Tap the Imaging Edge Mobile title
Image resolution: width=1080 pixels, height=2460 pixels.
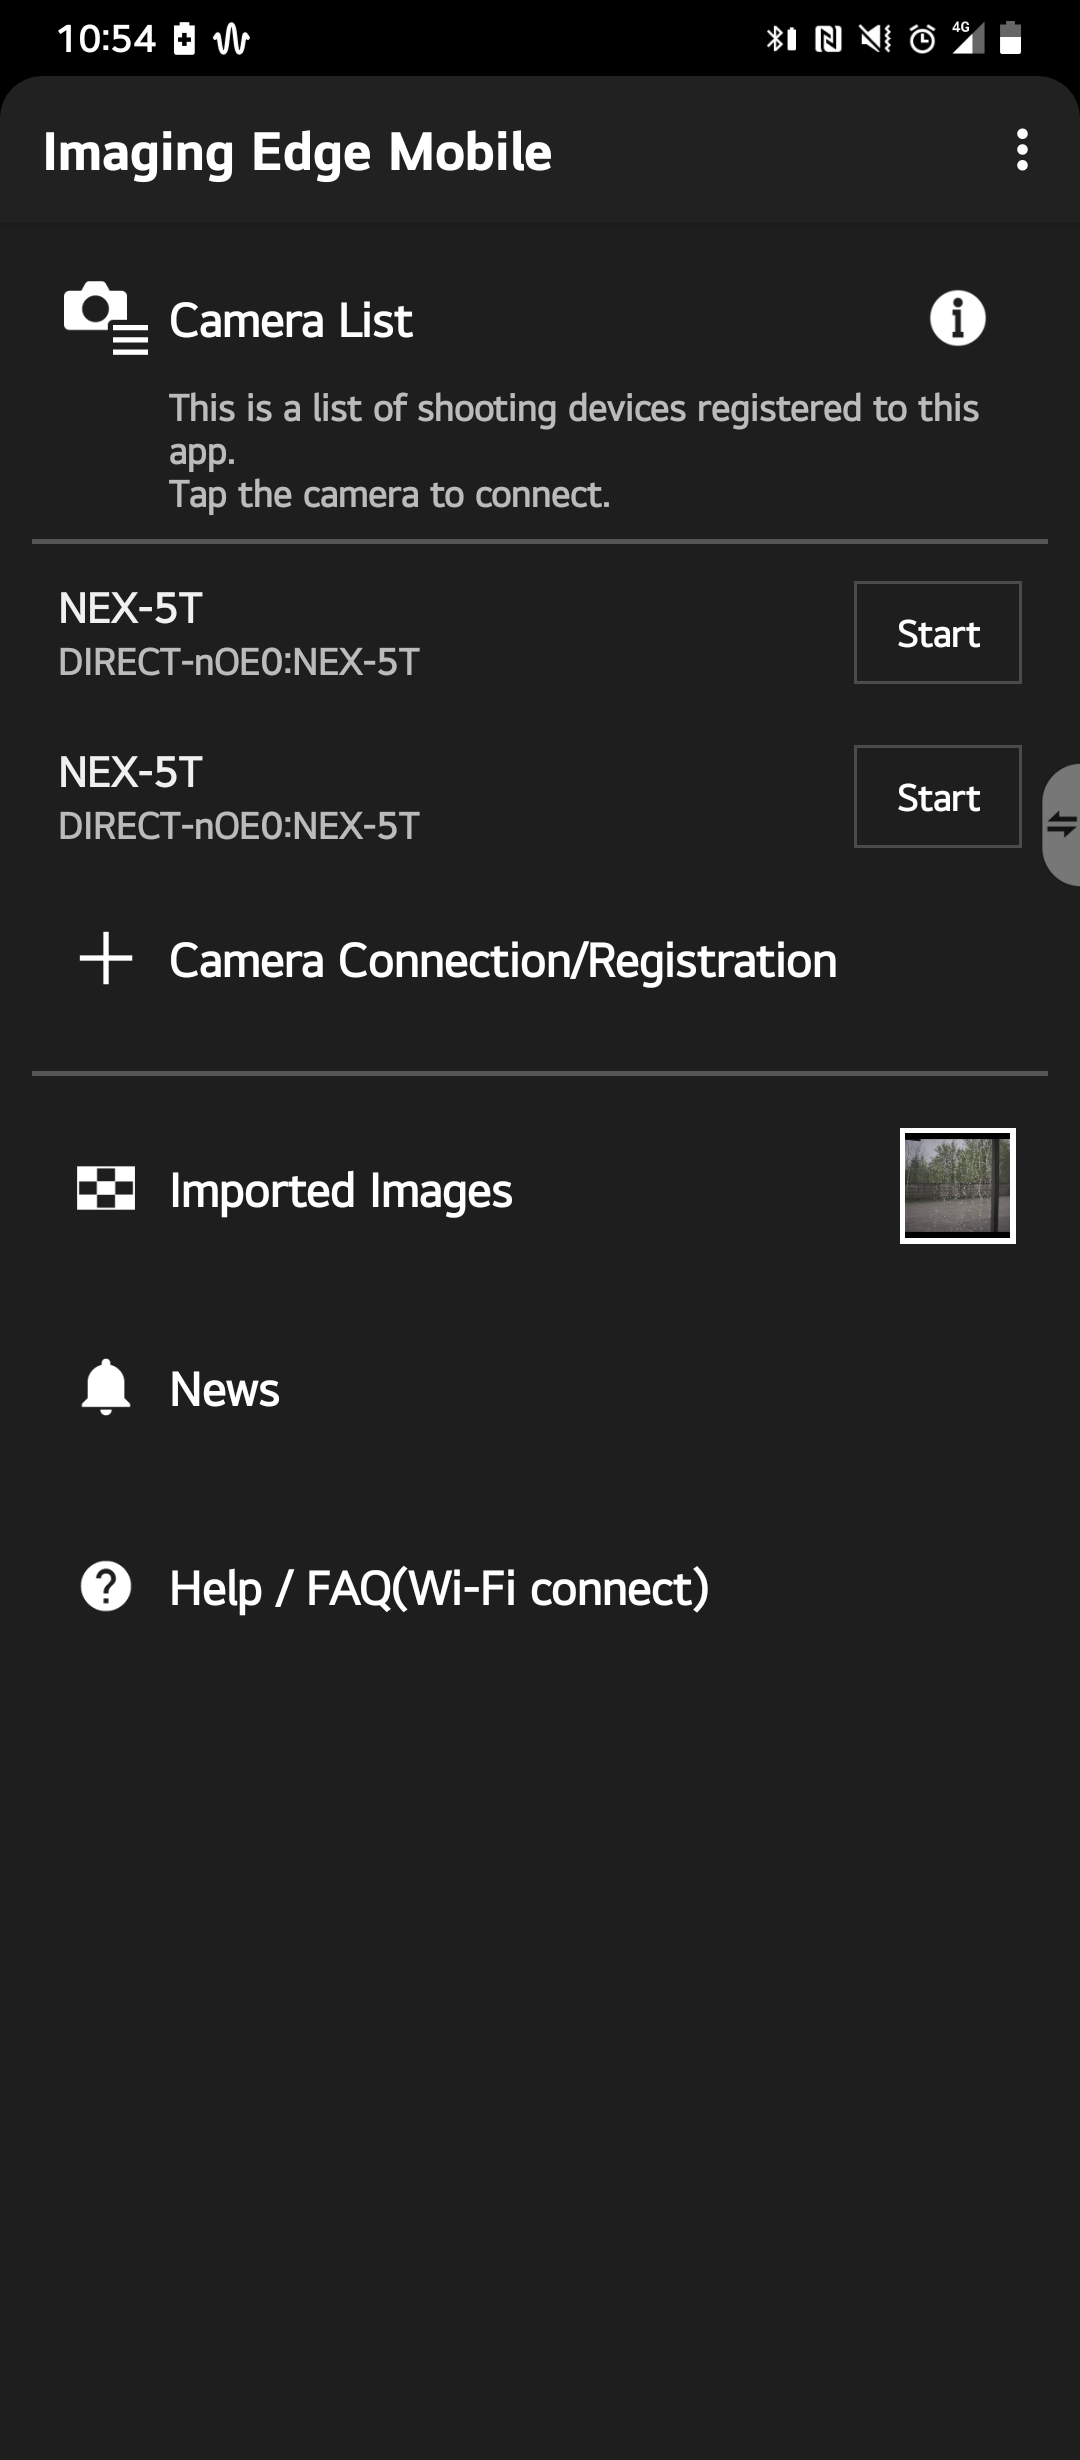point(297,152)
